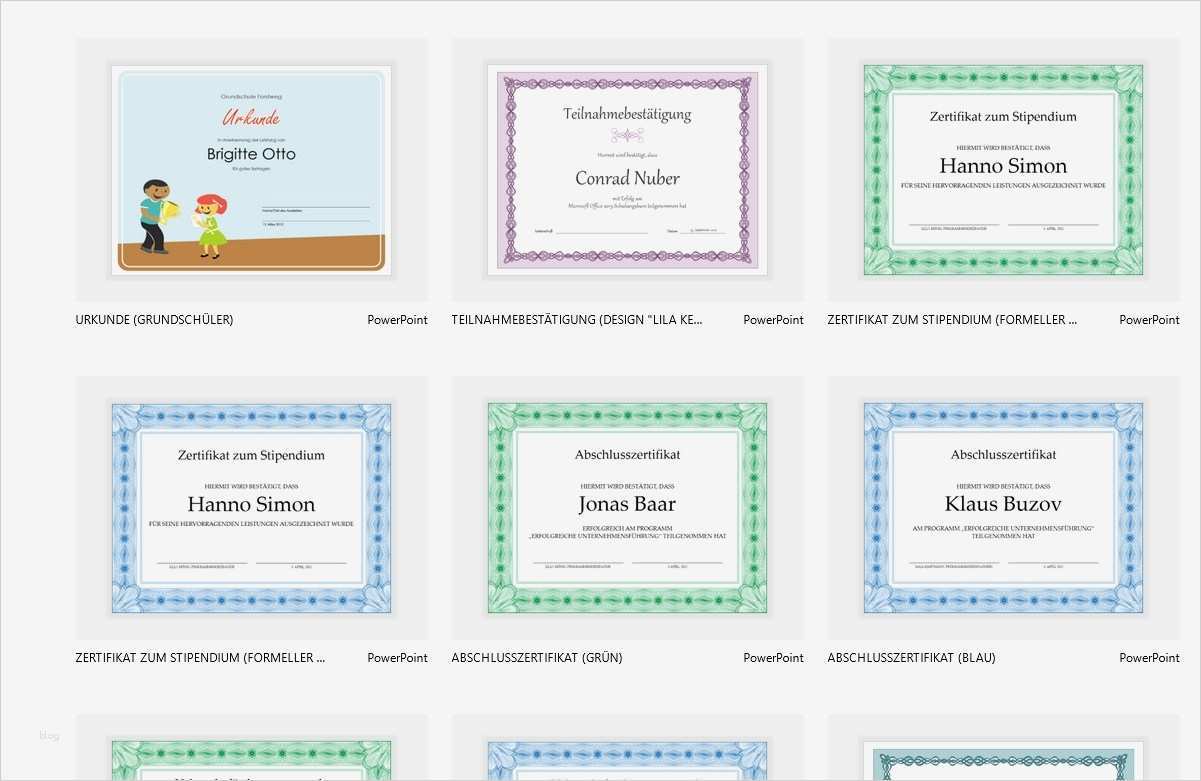Click PowerPoint label beside green Stipendium certificate title

1149,320
